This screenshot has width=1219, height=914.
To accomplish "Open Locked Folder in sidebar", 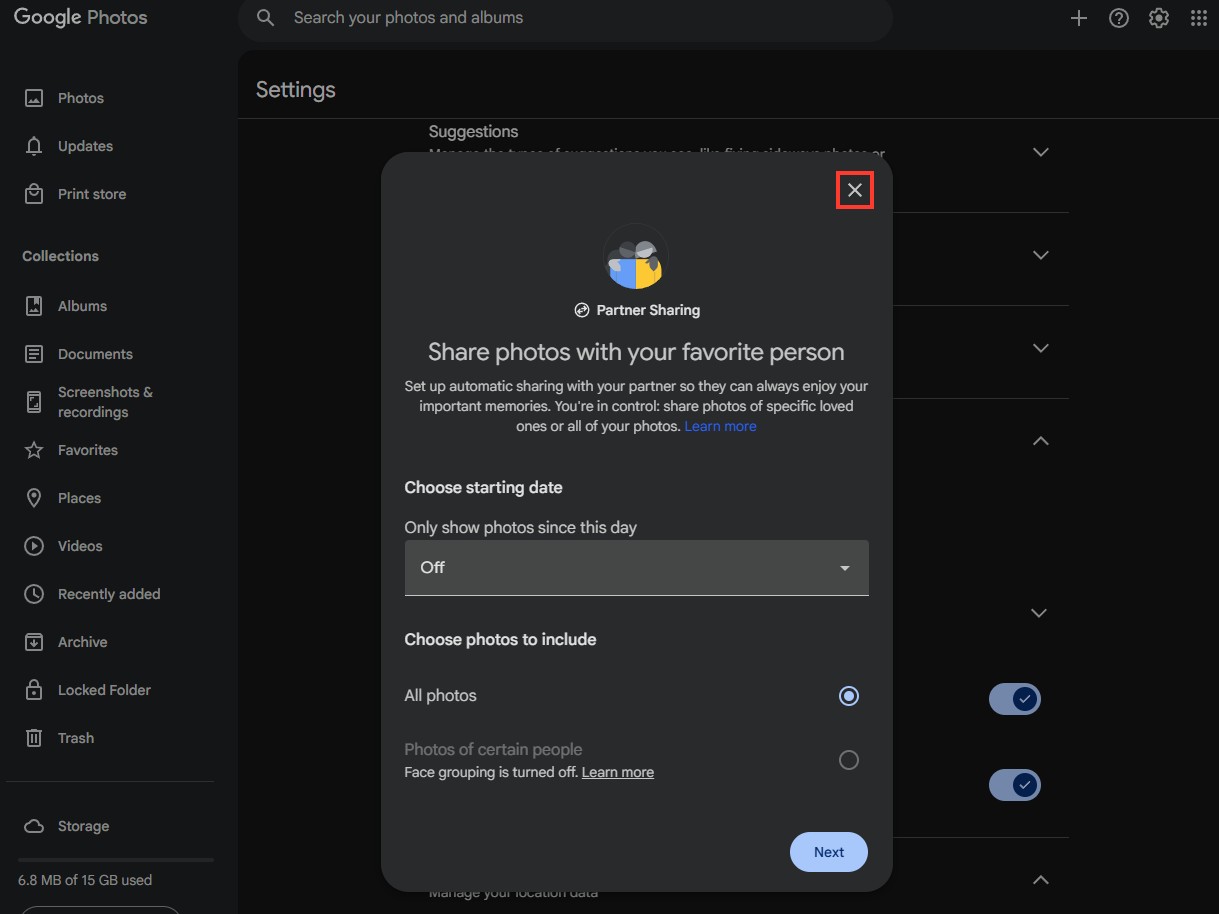I will click(x=104, y=690).
